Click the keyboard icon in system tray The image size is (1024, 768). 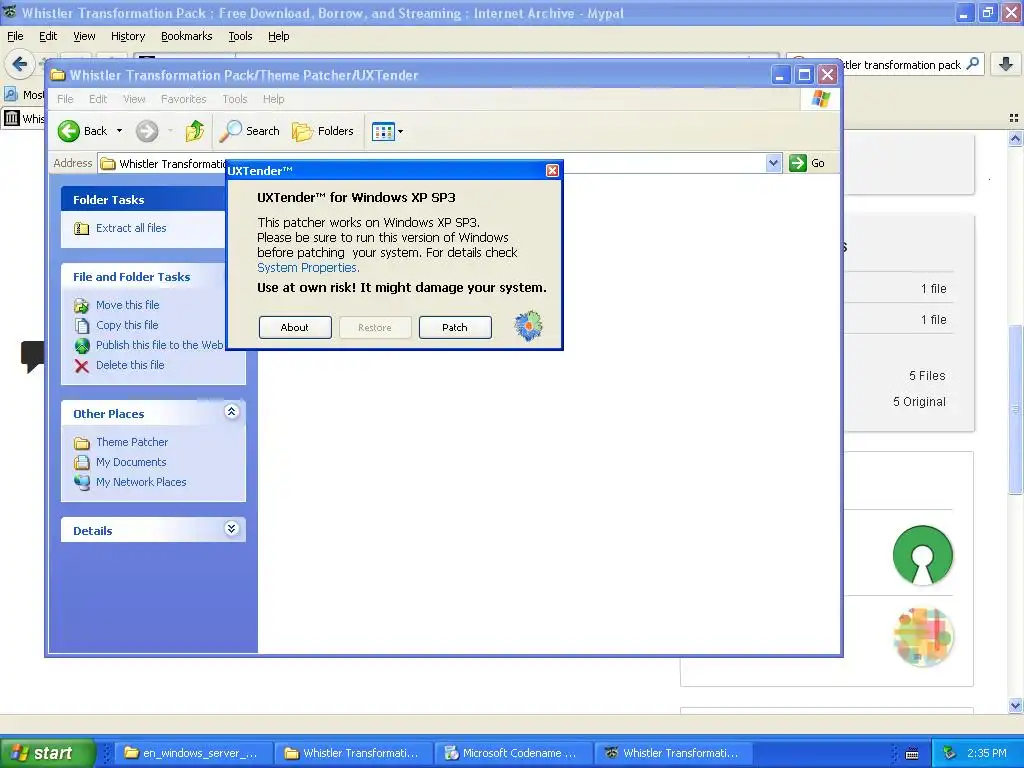pyautogui.click(x=912, y=754)
